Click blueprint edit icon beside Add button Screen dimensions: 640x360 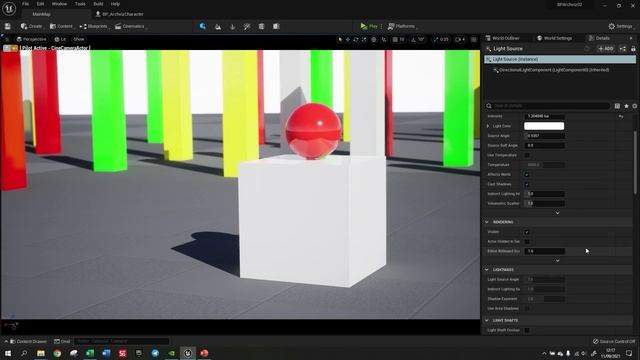[x=622, y=49]
